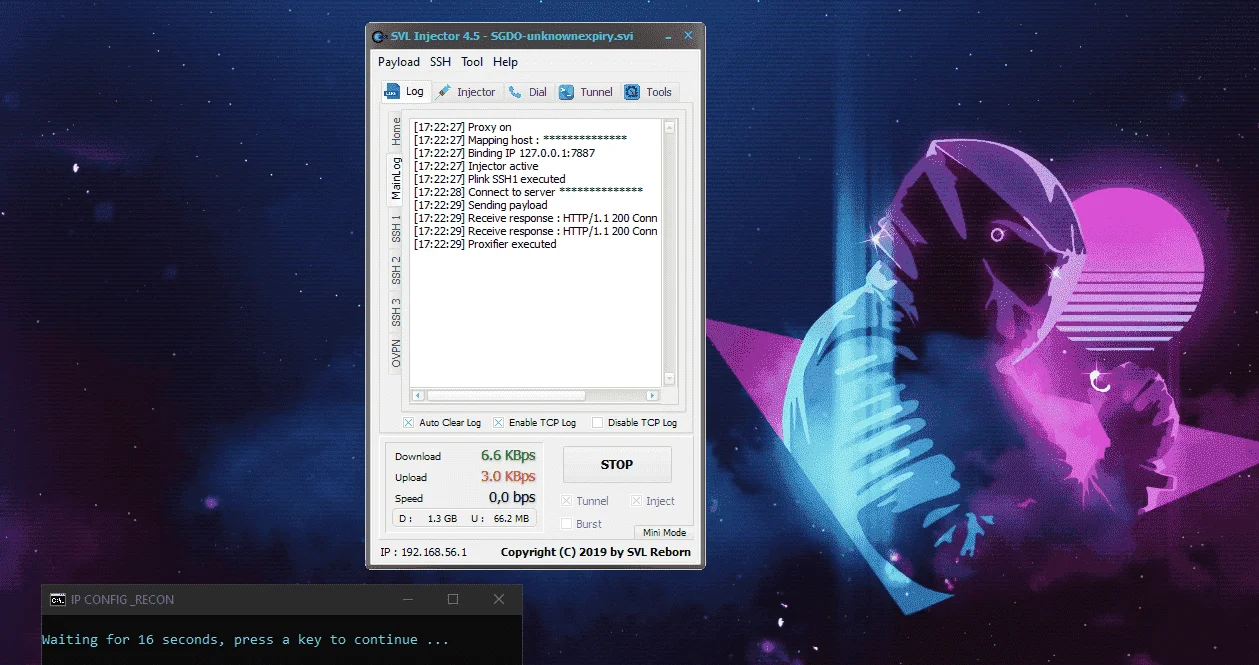The image size is (1259, 665).
Task: Click the horizontal scrollbar thumb in the log
Action: pos(505,396)
